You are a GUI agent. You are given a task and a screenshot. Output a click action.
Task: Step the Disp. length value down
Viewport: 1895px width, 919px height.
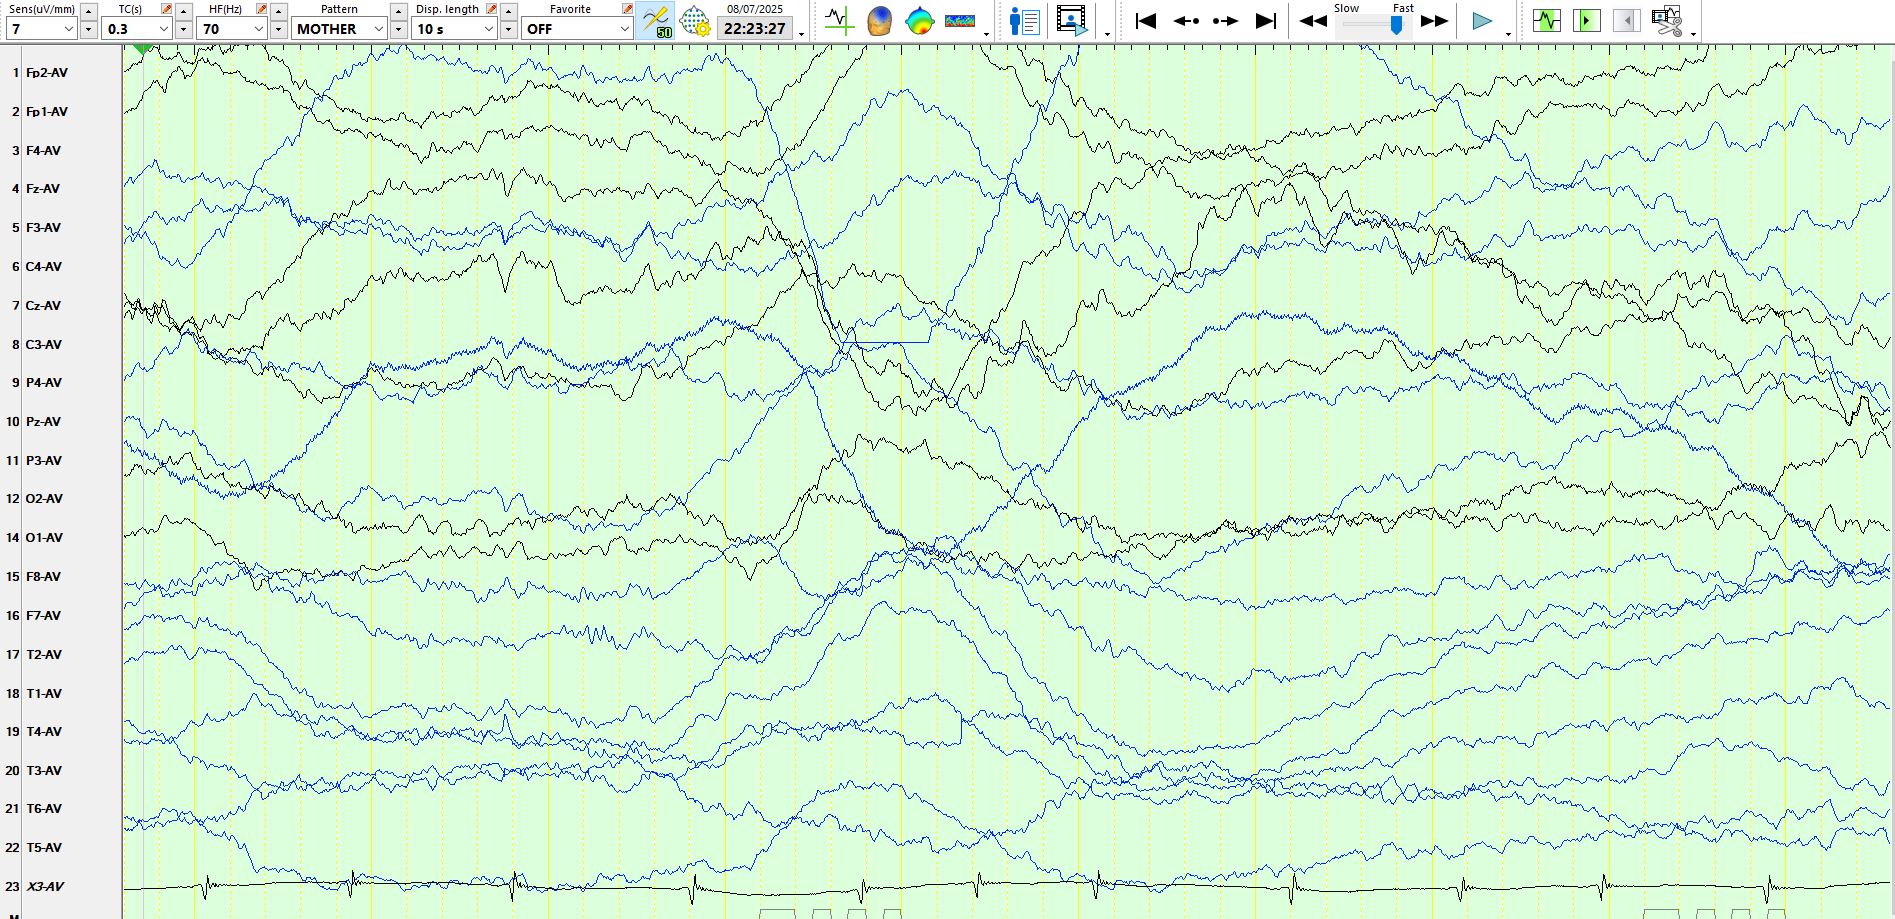[509, 29]
